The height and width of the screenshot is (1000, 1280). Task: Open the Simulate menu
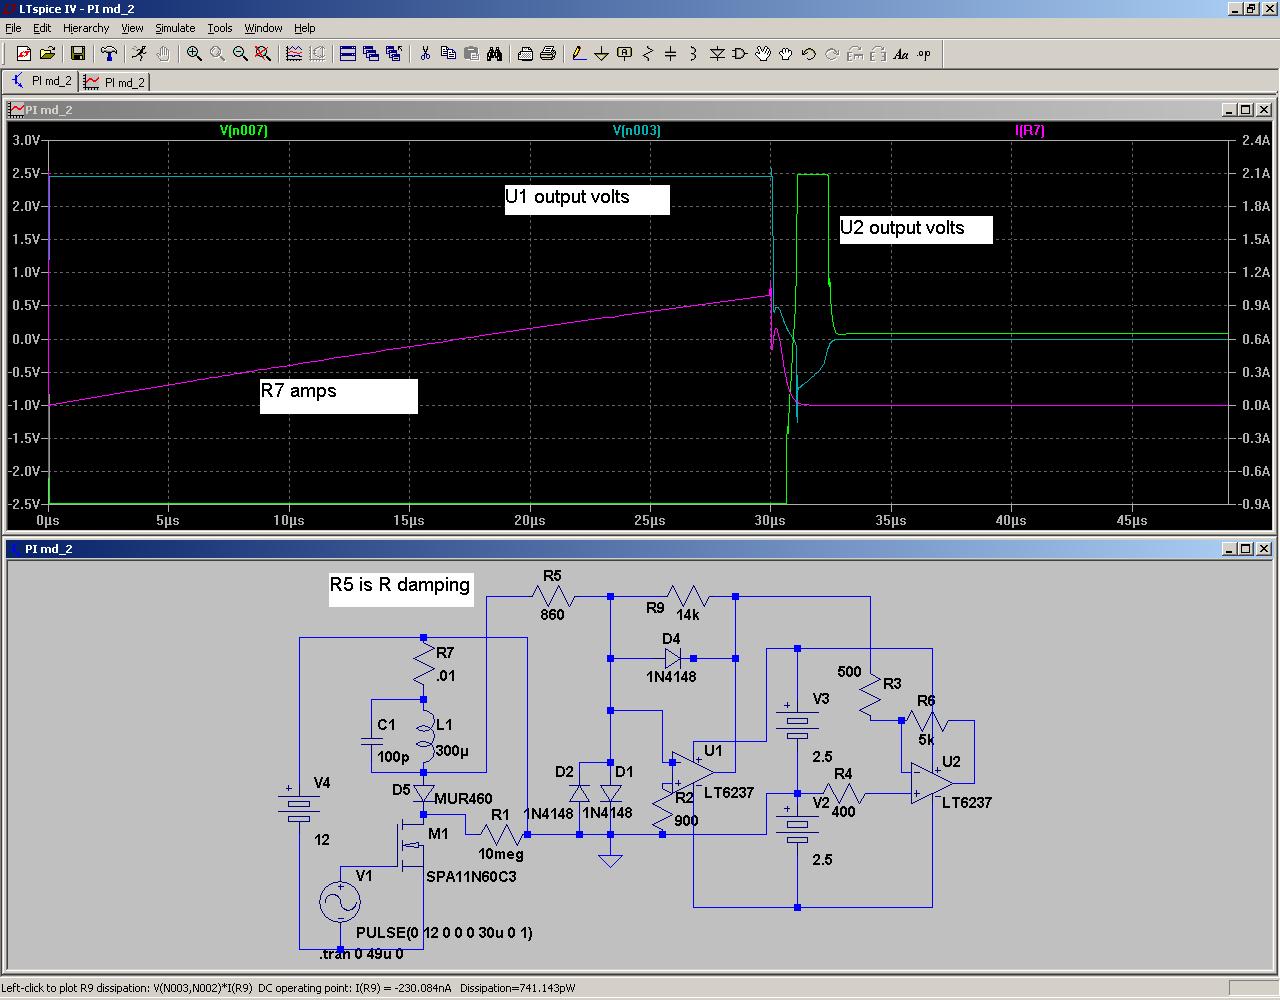point(175,28)
